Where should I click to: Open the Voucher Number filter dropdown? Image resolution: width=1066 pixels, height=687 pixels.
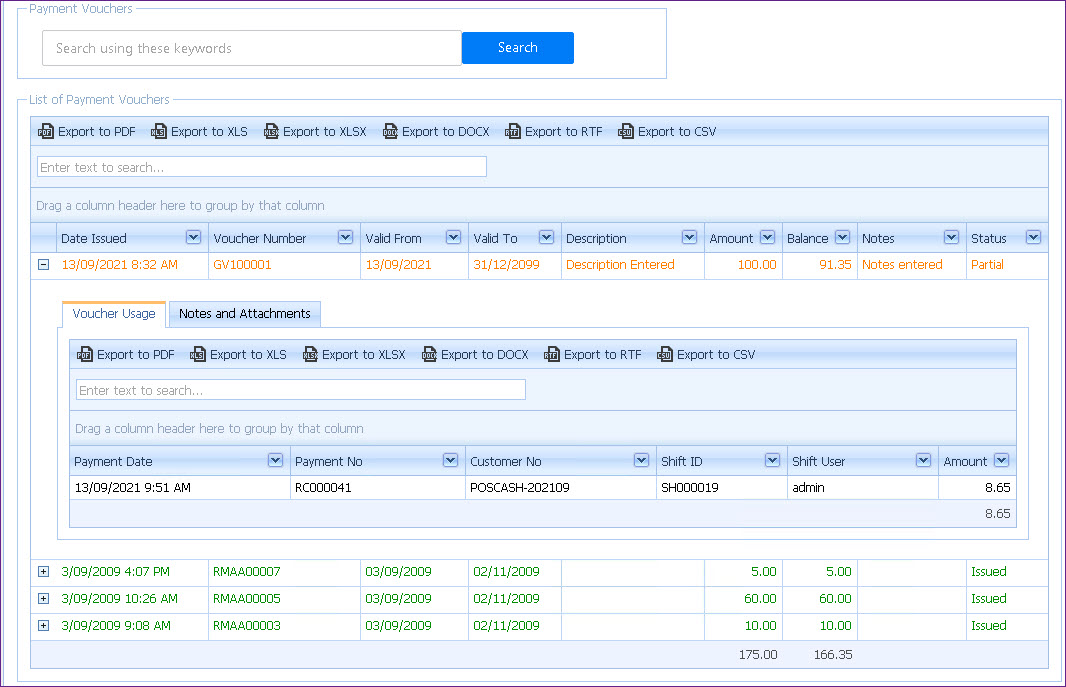click(x=345, y=238)
